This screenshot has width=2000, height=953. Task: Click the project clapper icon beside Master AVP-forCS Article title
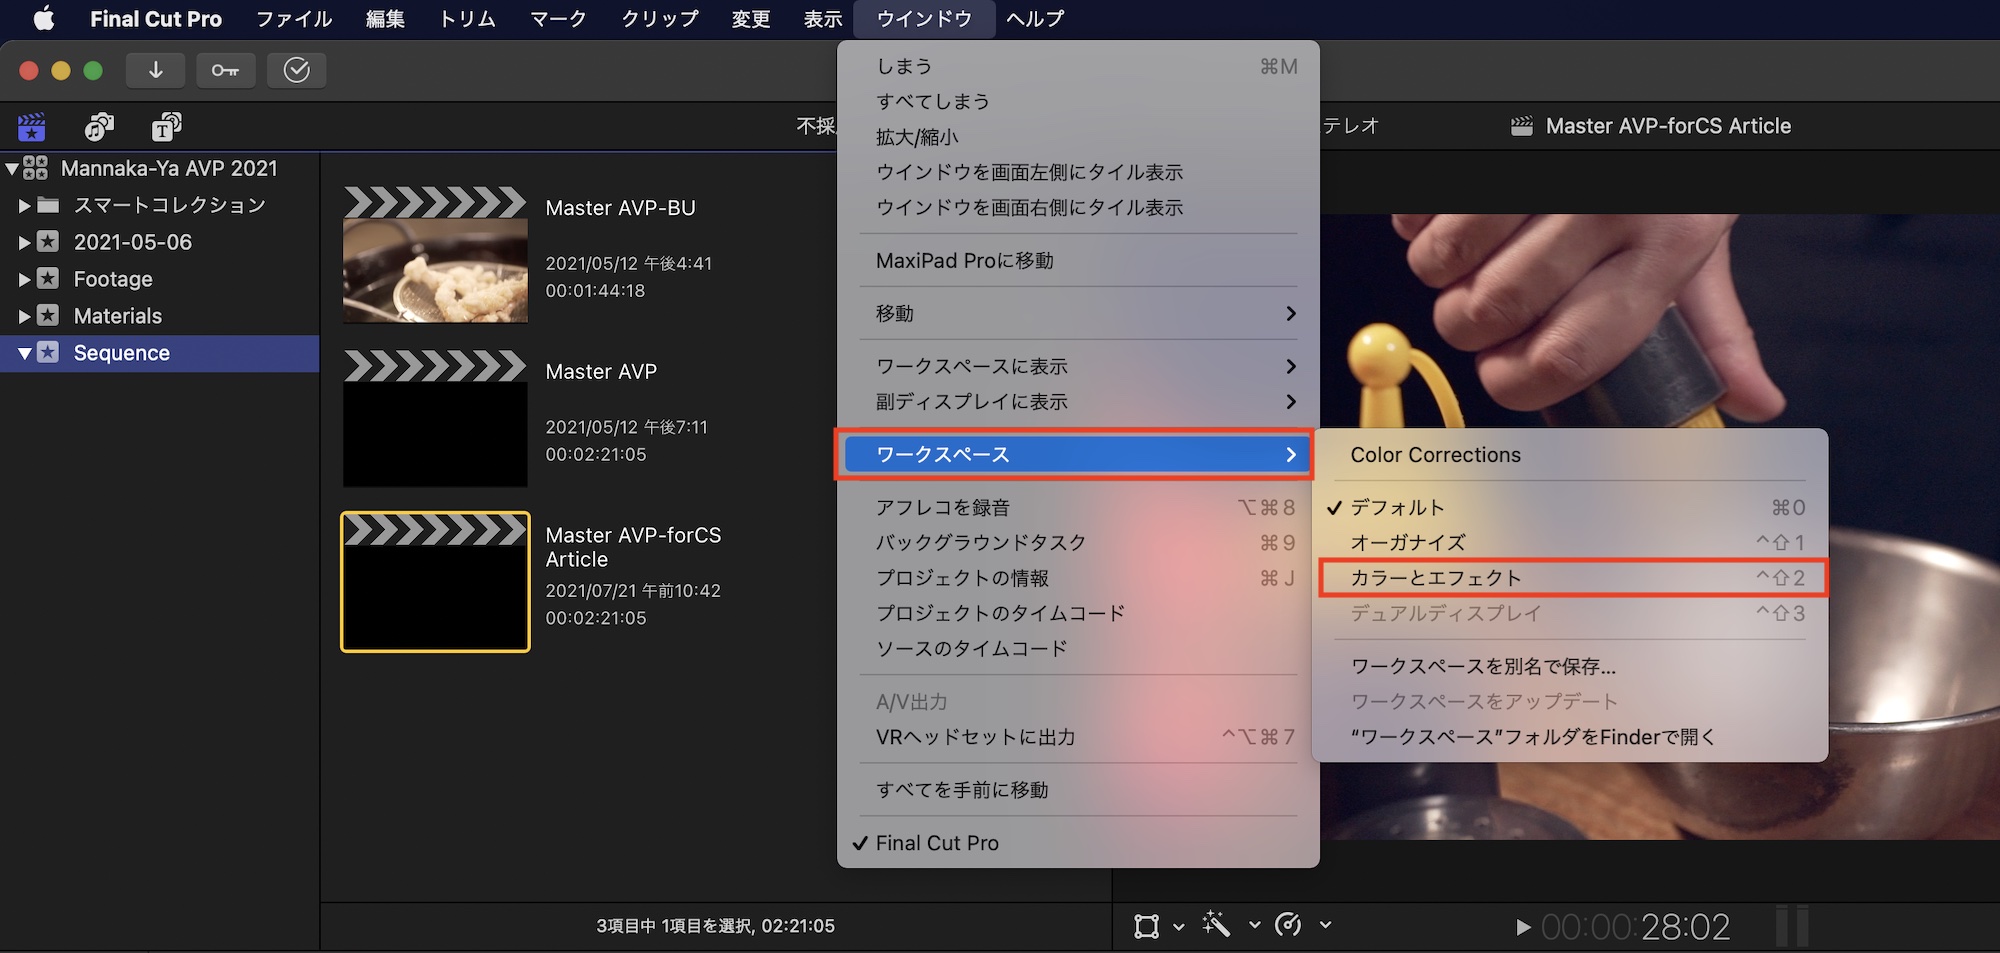tap(1522, 126)
